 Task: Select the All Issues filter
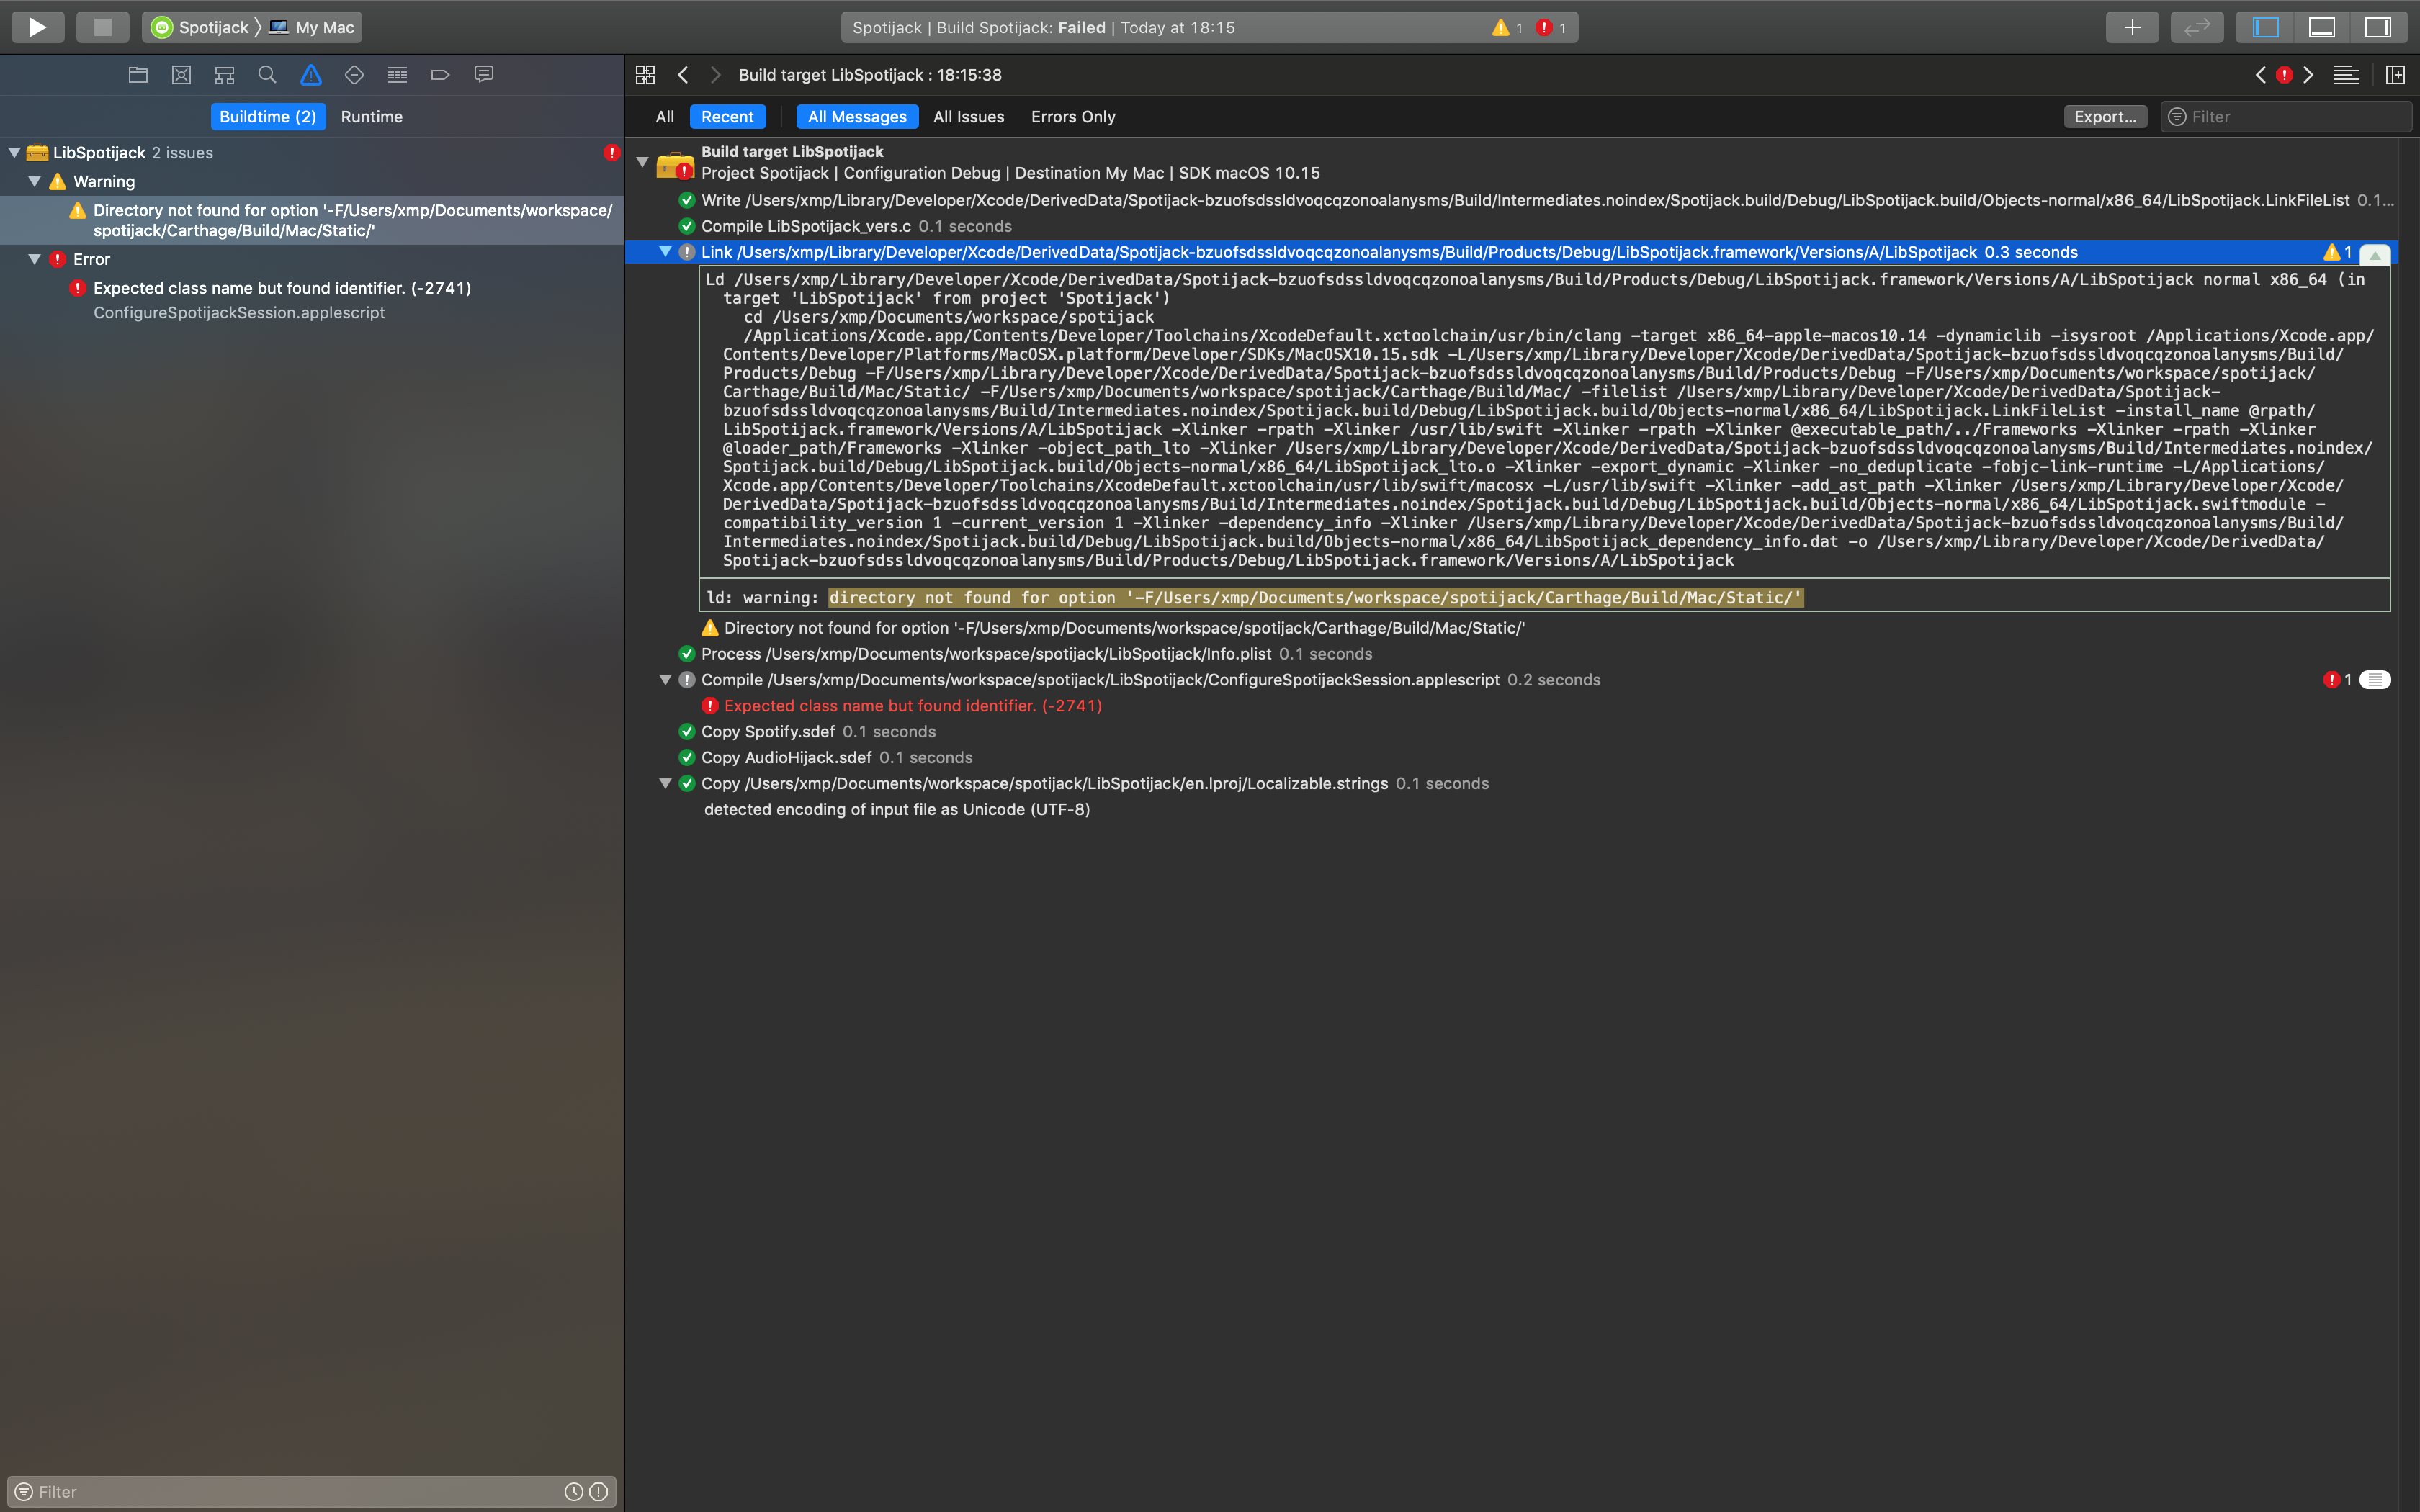(x=968, y=117)
